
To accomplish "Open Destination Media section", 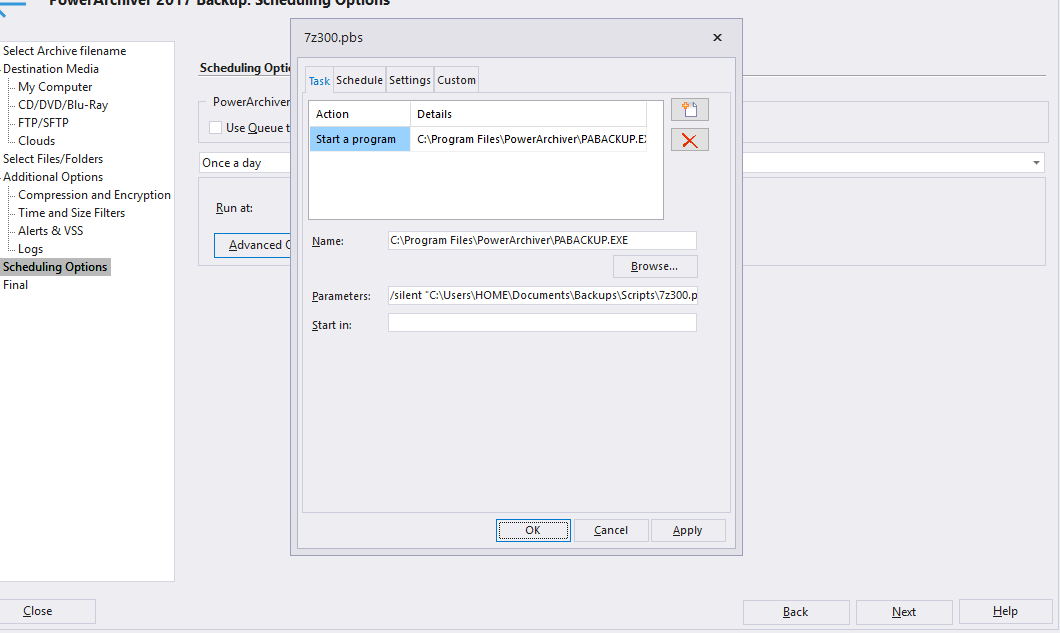I will (51, 69).
